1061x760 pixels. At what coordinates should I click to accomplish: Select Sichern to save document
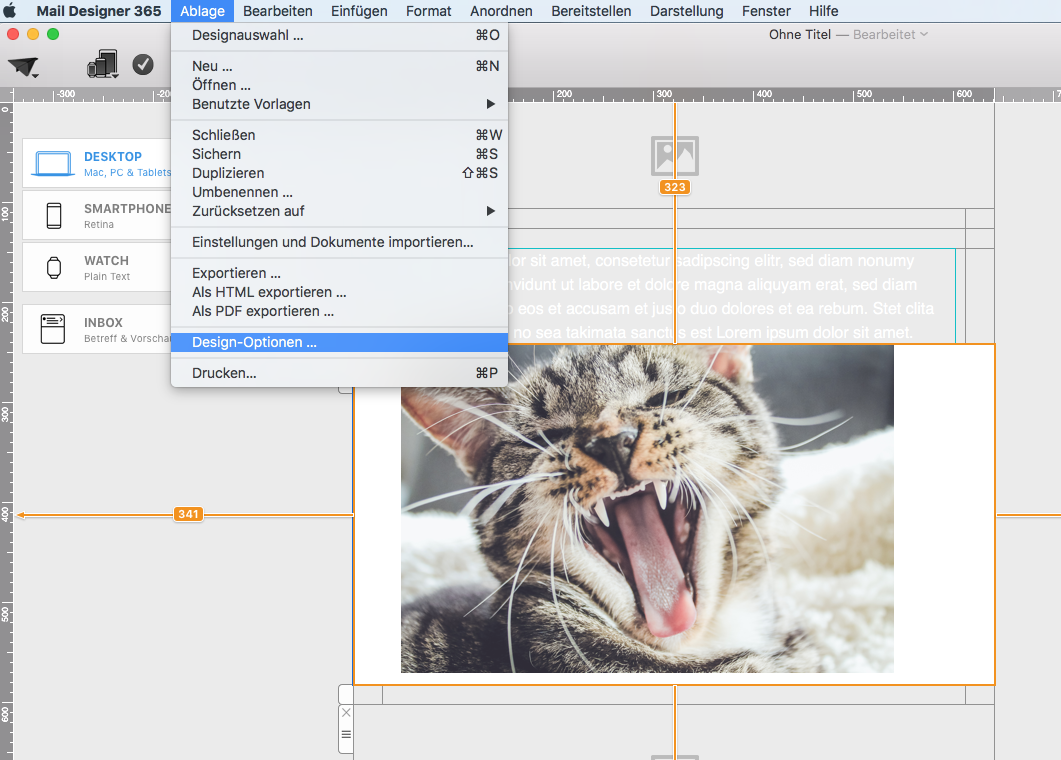click(340, 154)
